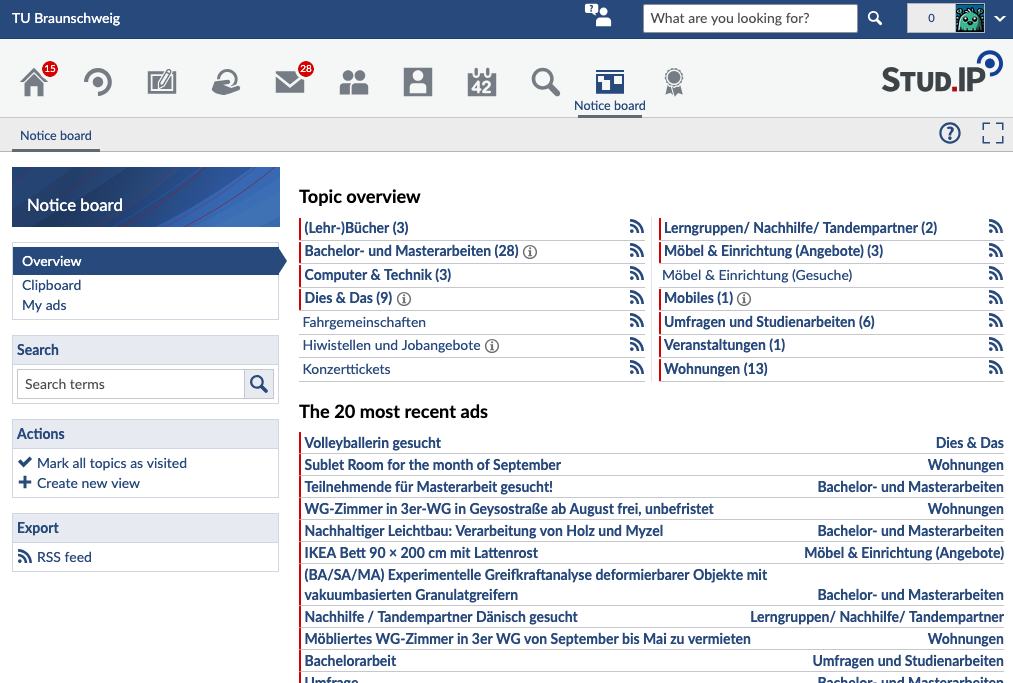Toggle fullscreen mode icon
The height and width of the screenshot is (683, 1013).
tap(993, 133)
